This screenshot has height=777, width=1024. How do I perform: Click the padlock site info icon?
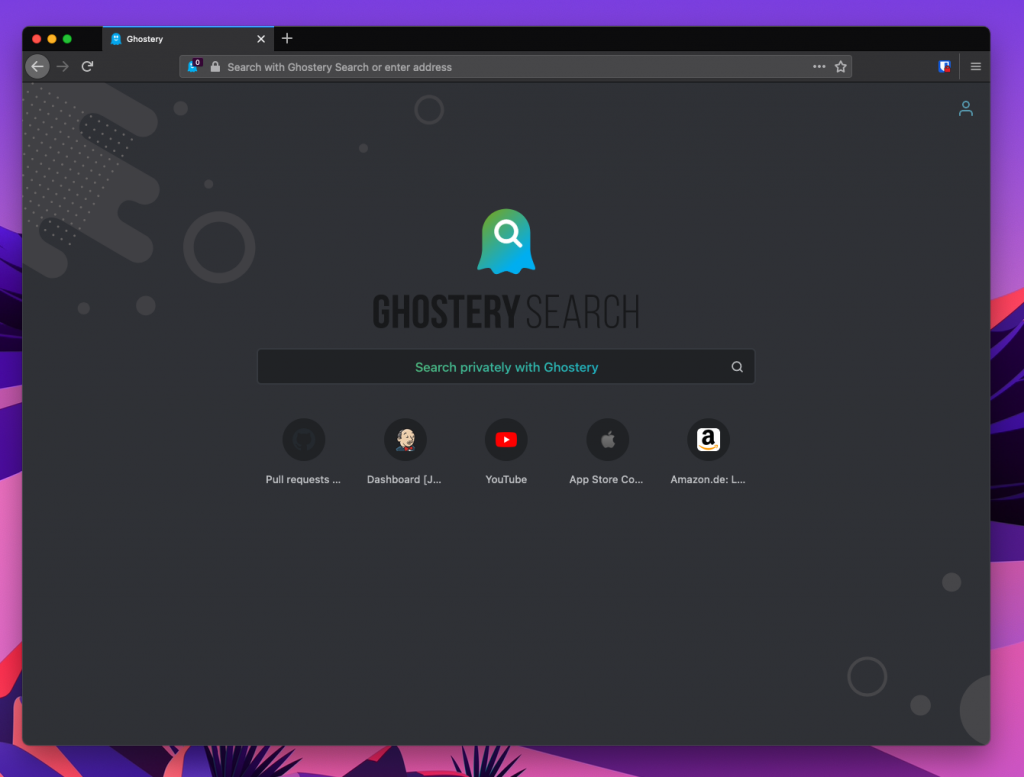click(215, 67)
